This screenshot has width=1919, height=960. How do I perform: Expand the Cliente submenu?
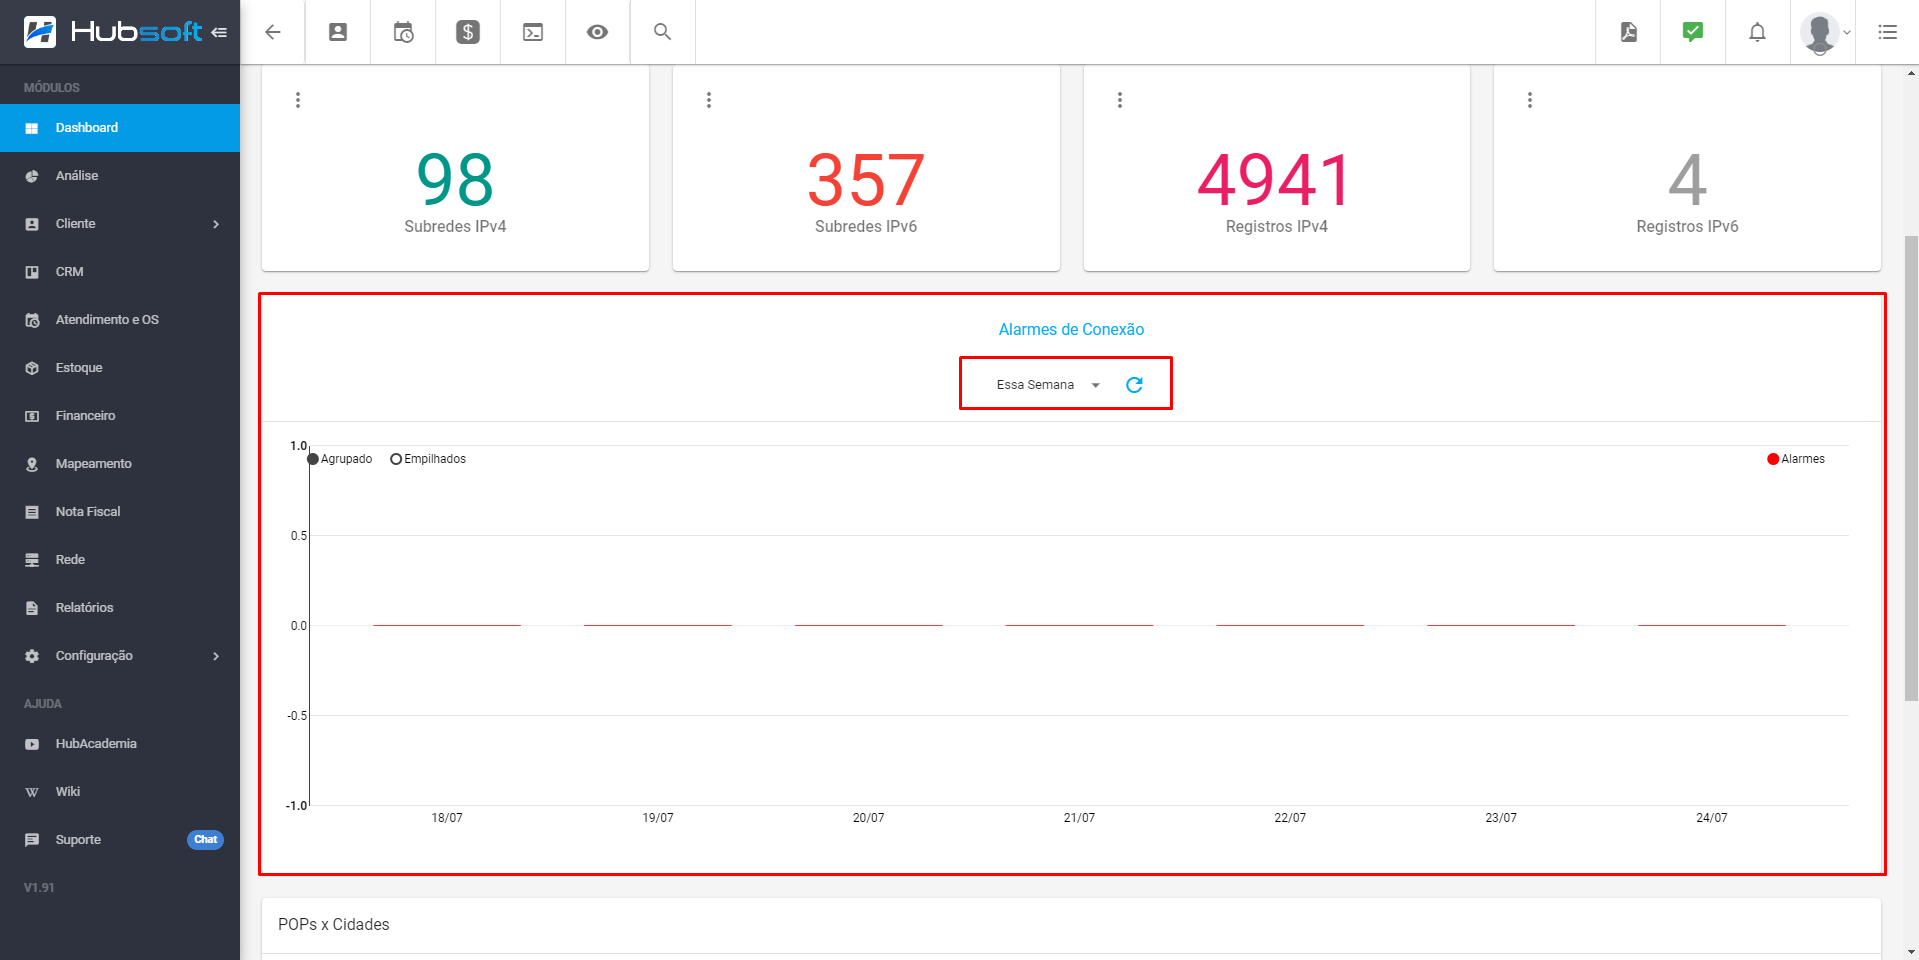[x=120, y=223]
